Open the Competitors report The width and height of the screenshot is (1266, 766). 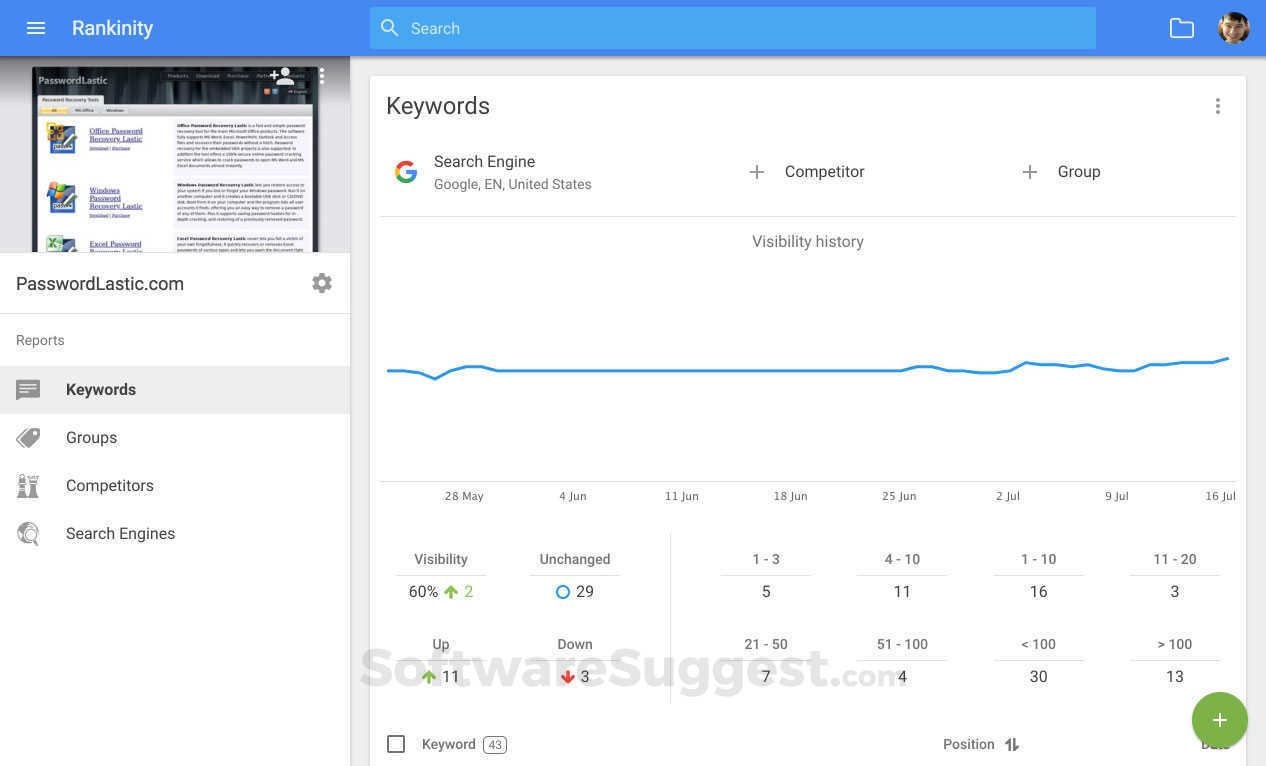(109, 486)
